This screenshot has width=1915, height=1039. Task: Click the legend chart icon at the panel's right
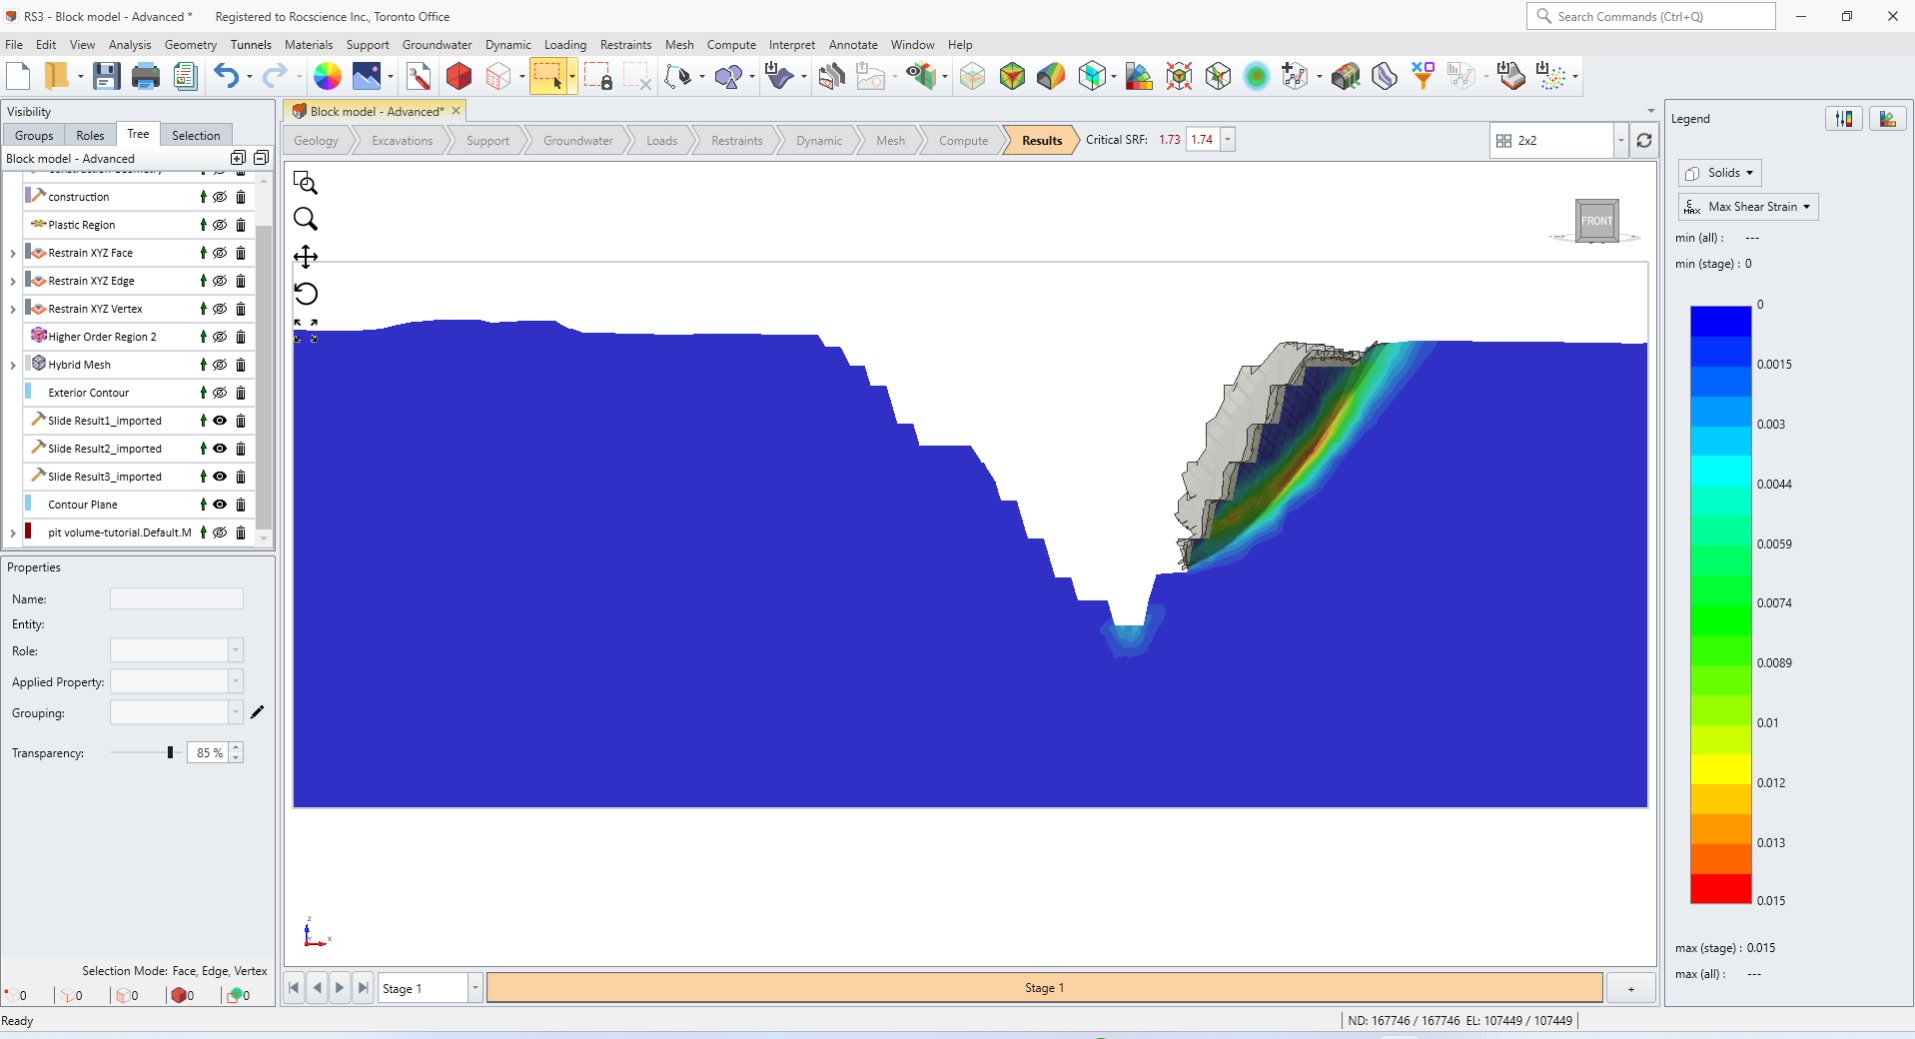click(1888, 119)
